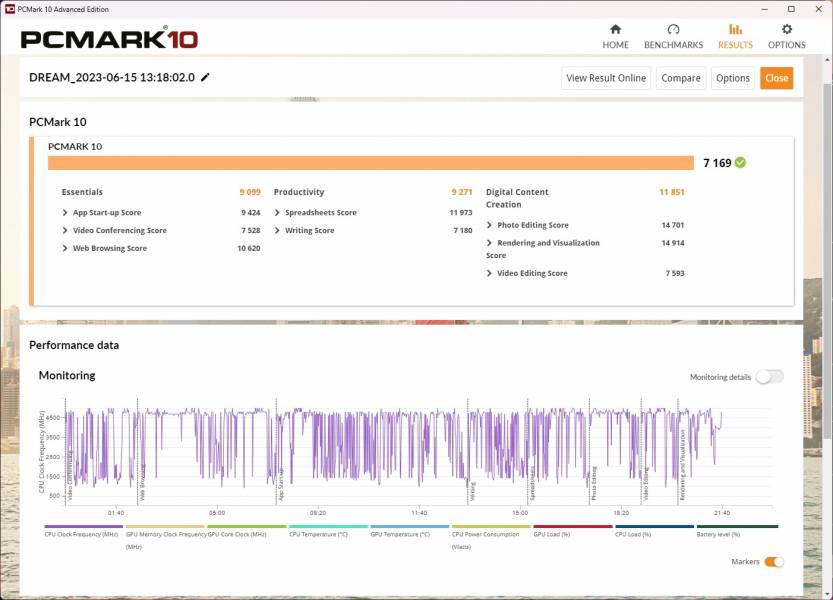Click the Productivity score 9 271
This screenshot has height=600, width=833.
pos(462,192)
